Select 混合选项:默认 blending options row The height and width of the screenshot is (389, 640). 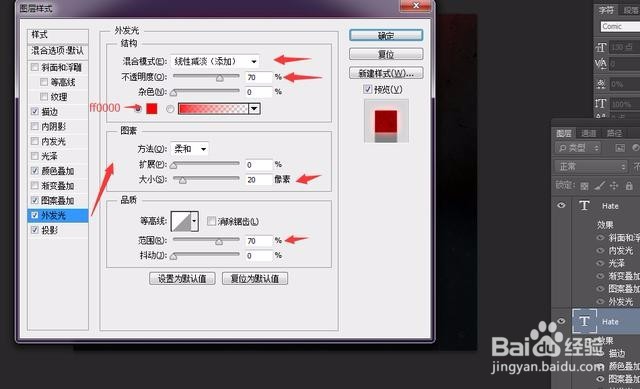coord(58,51)
